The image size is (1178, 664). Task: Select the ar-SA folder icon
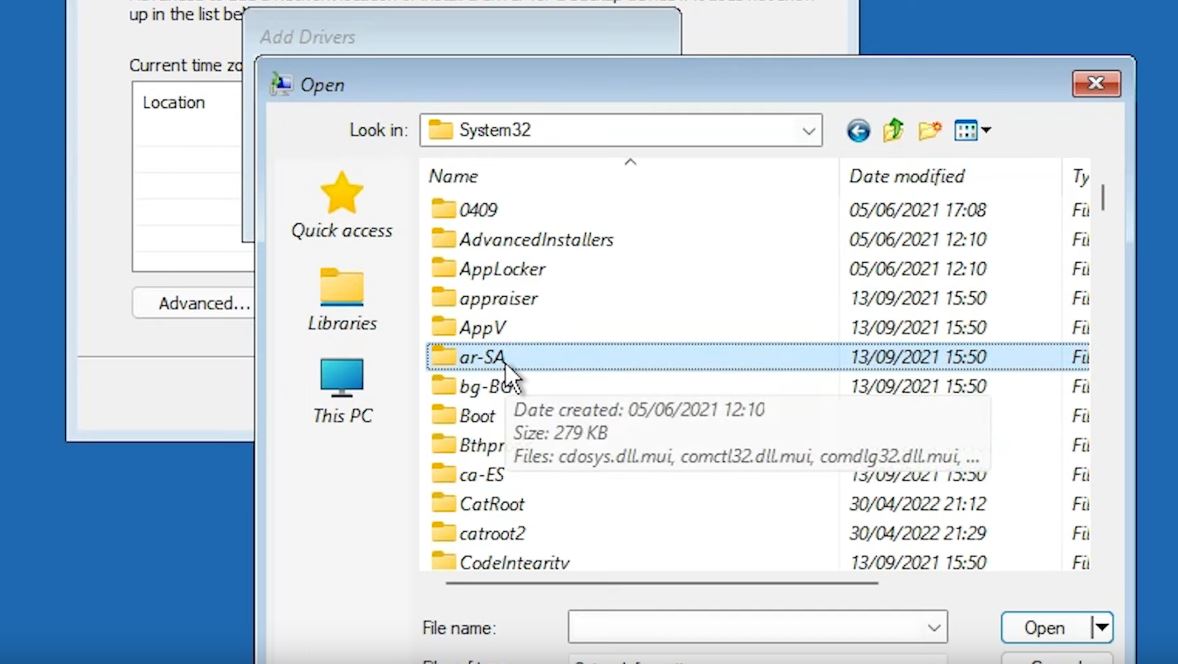443,356
